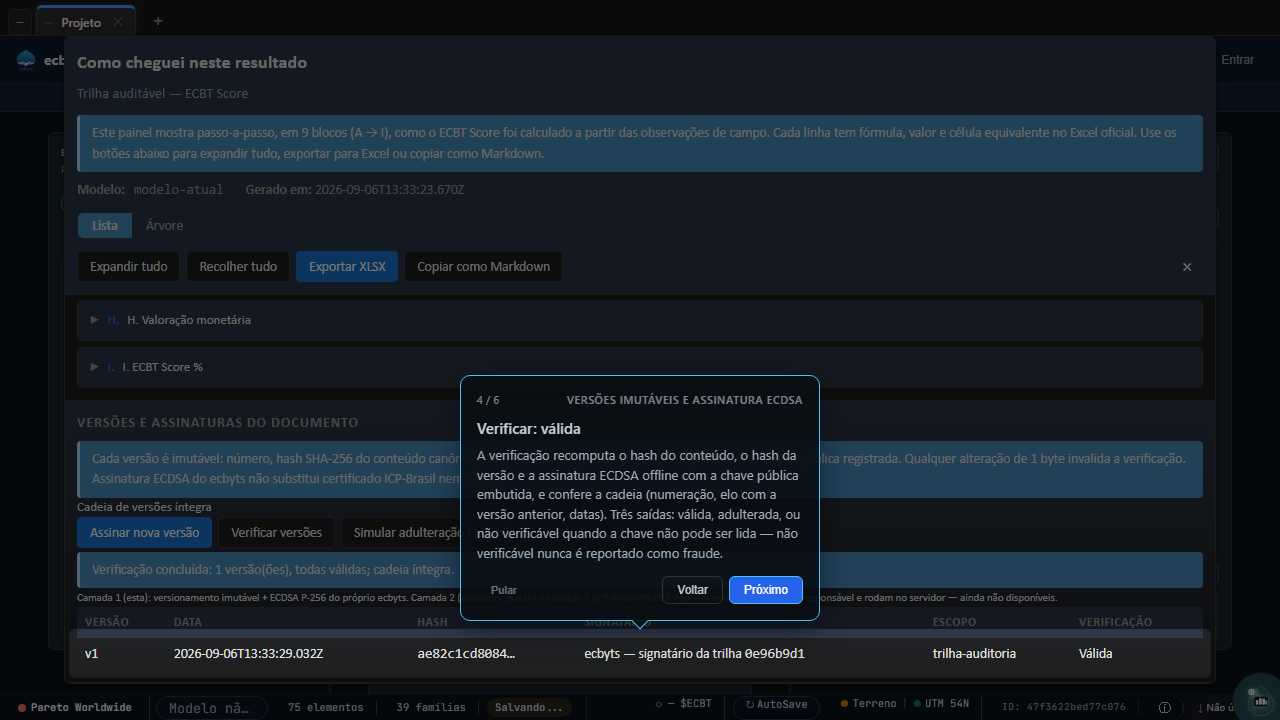Click the hash ae82c1cd8084… cell
The image size is (1280, 720).
point(467,654)
